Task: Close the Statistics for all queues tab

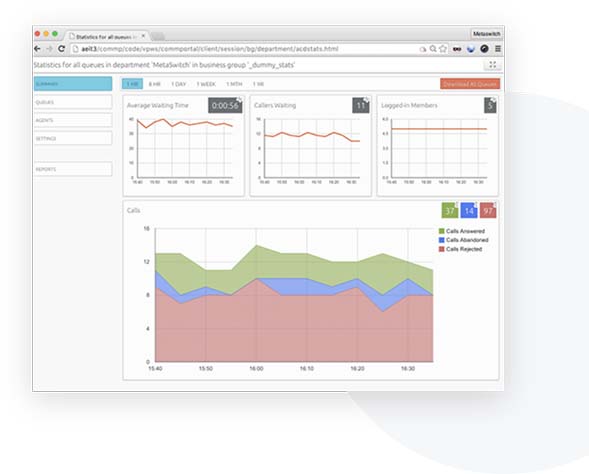Action: [x=143, y=36]
